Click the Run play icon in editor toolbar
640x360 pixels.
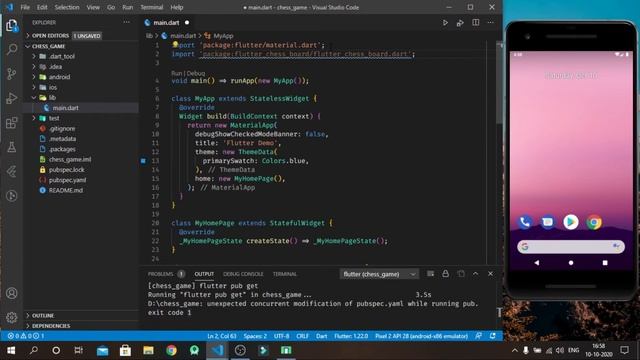445,23
